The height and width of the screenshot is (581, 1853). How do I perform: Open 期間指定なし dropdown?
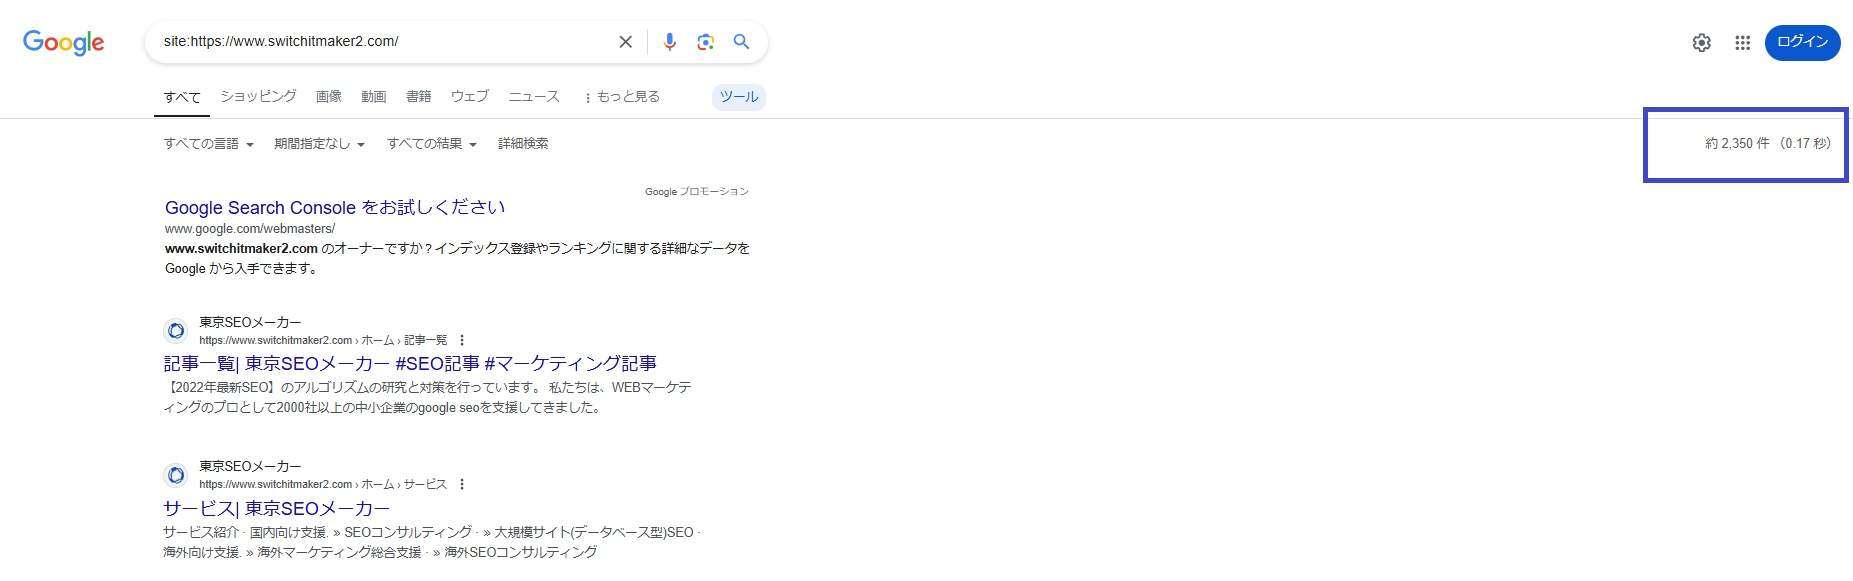[x=319, y=144]
